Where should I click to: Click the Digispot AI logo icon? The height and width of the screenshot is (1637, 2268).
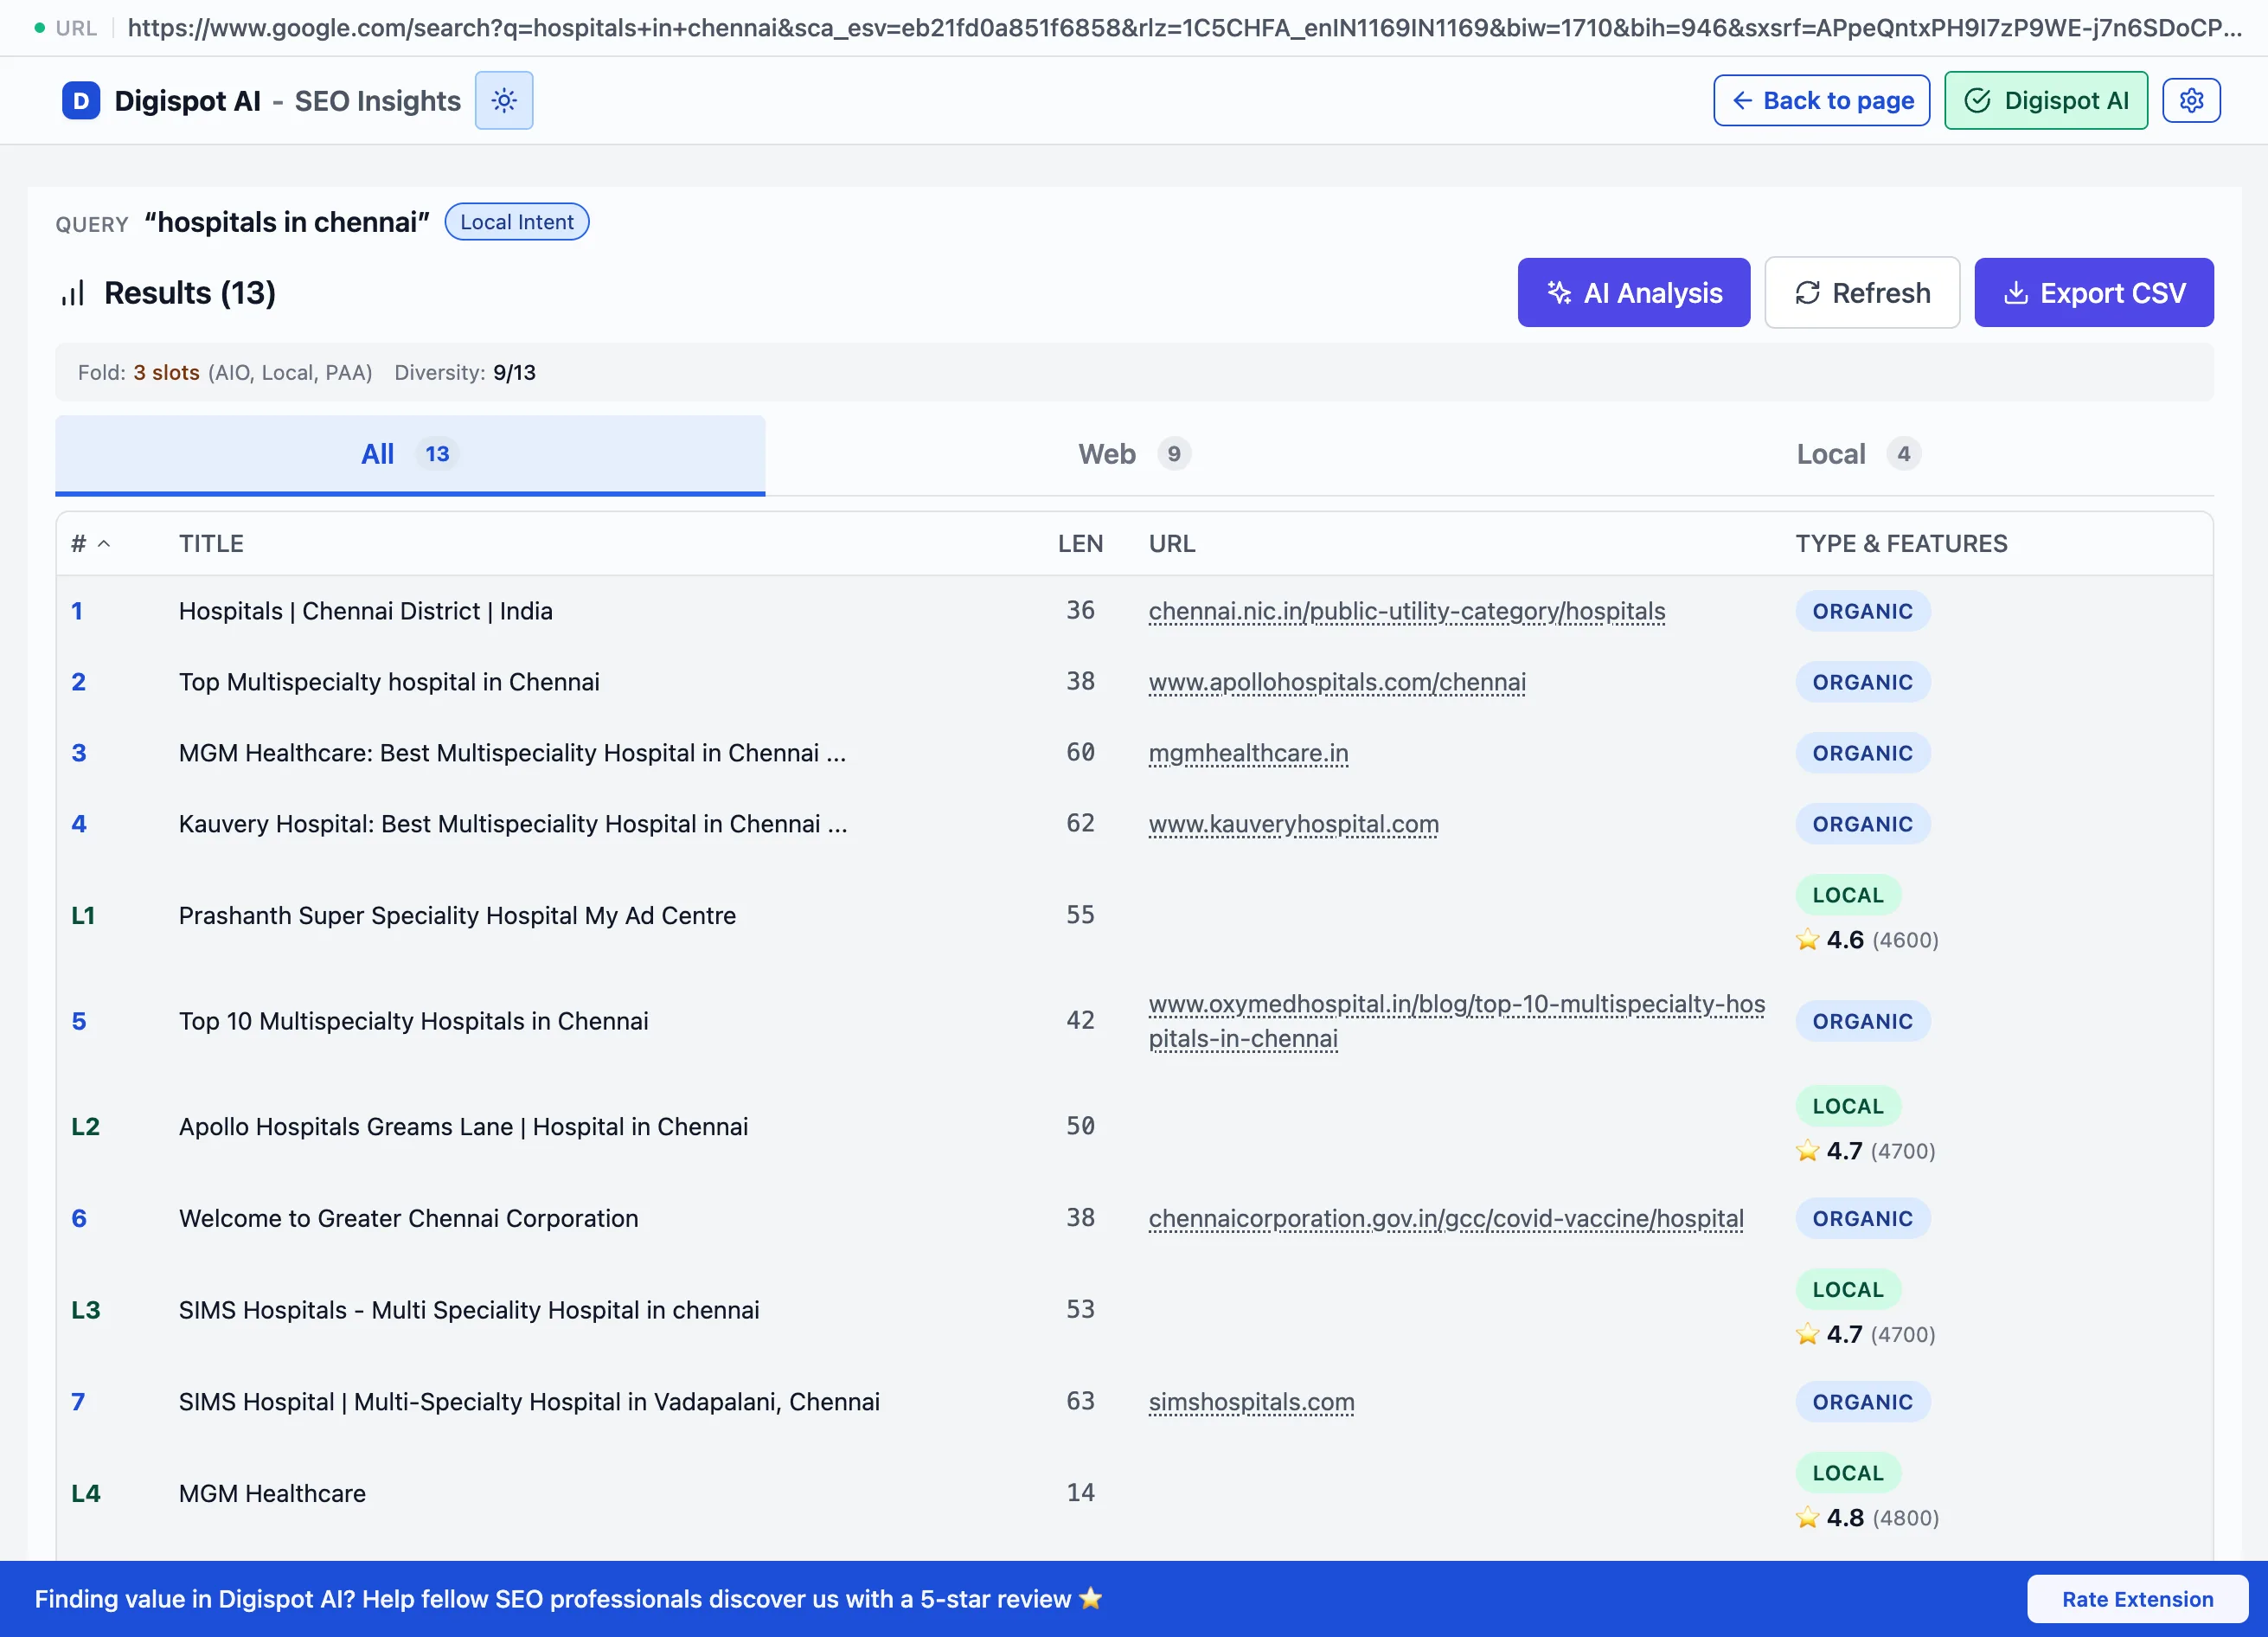click(x=81, y=100)
